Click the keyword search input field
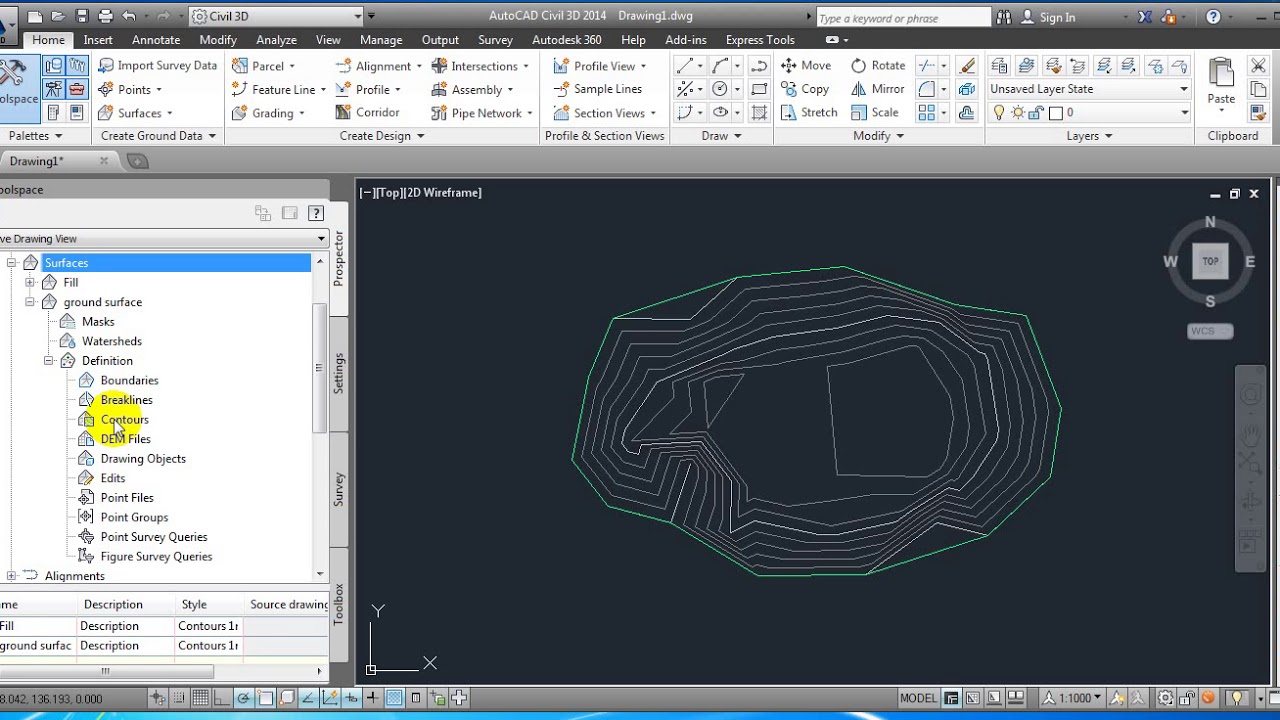Image resolution: width=1280 pixels, height=720 pixels. [903, 18]
